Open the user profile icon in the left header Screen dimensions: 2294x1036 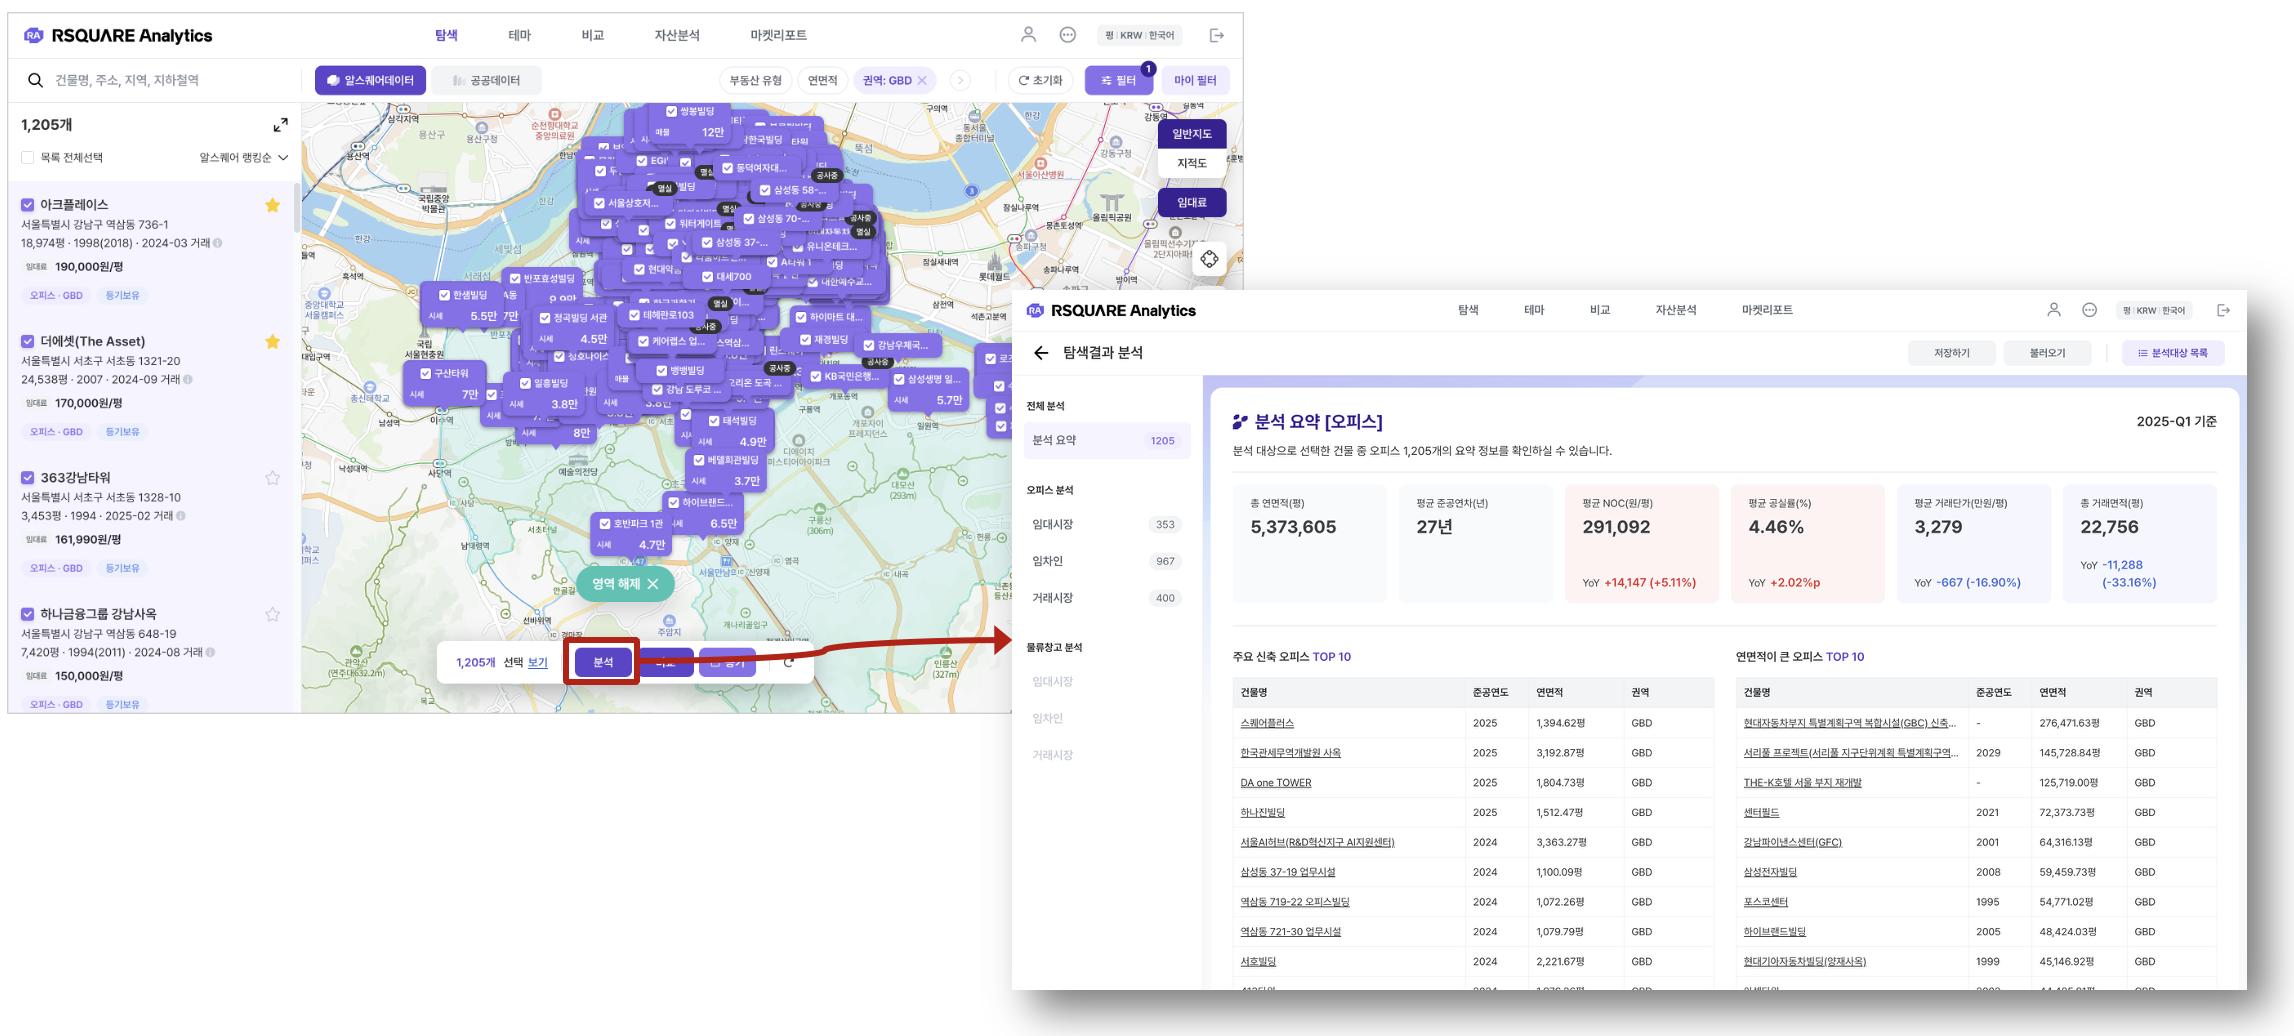click(1028, 35)
